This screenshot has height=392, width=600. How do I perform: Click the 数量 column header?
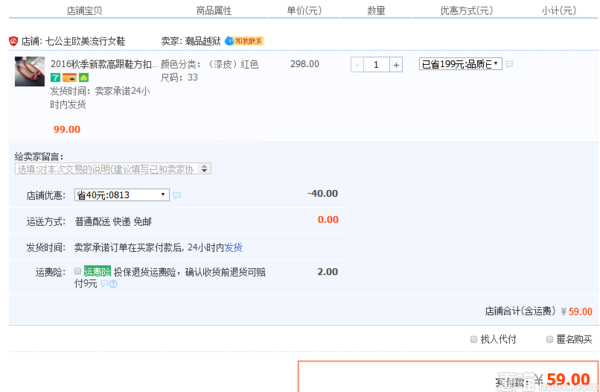(376, 11)
